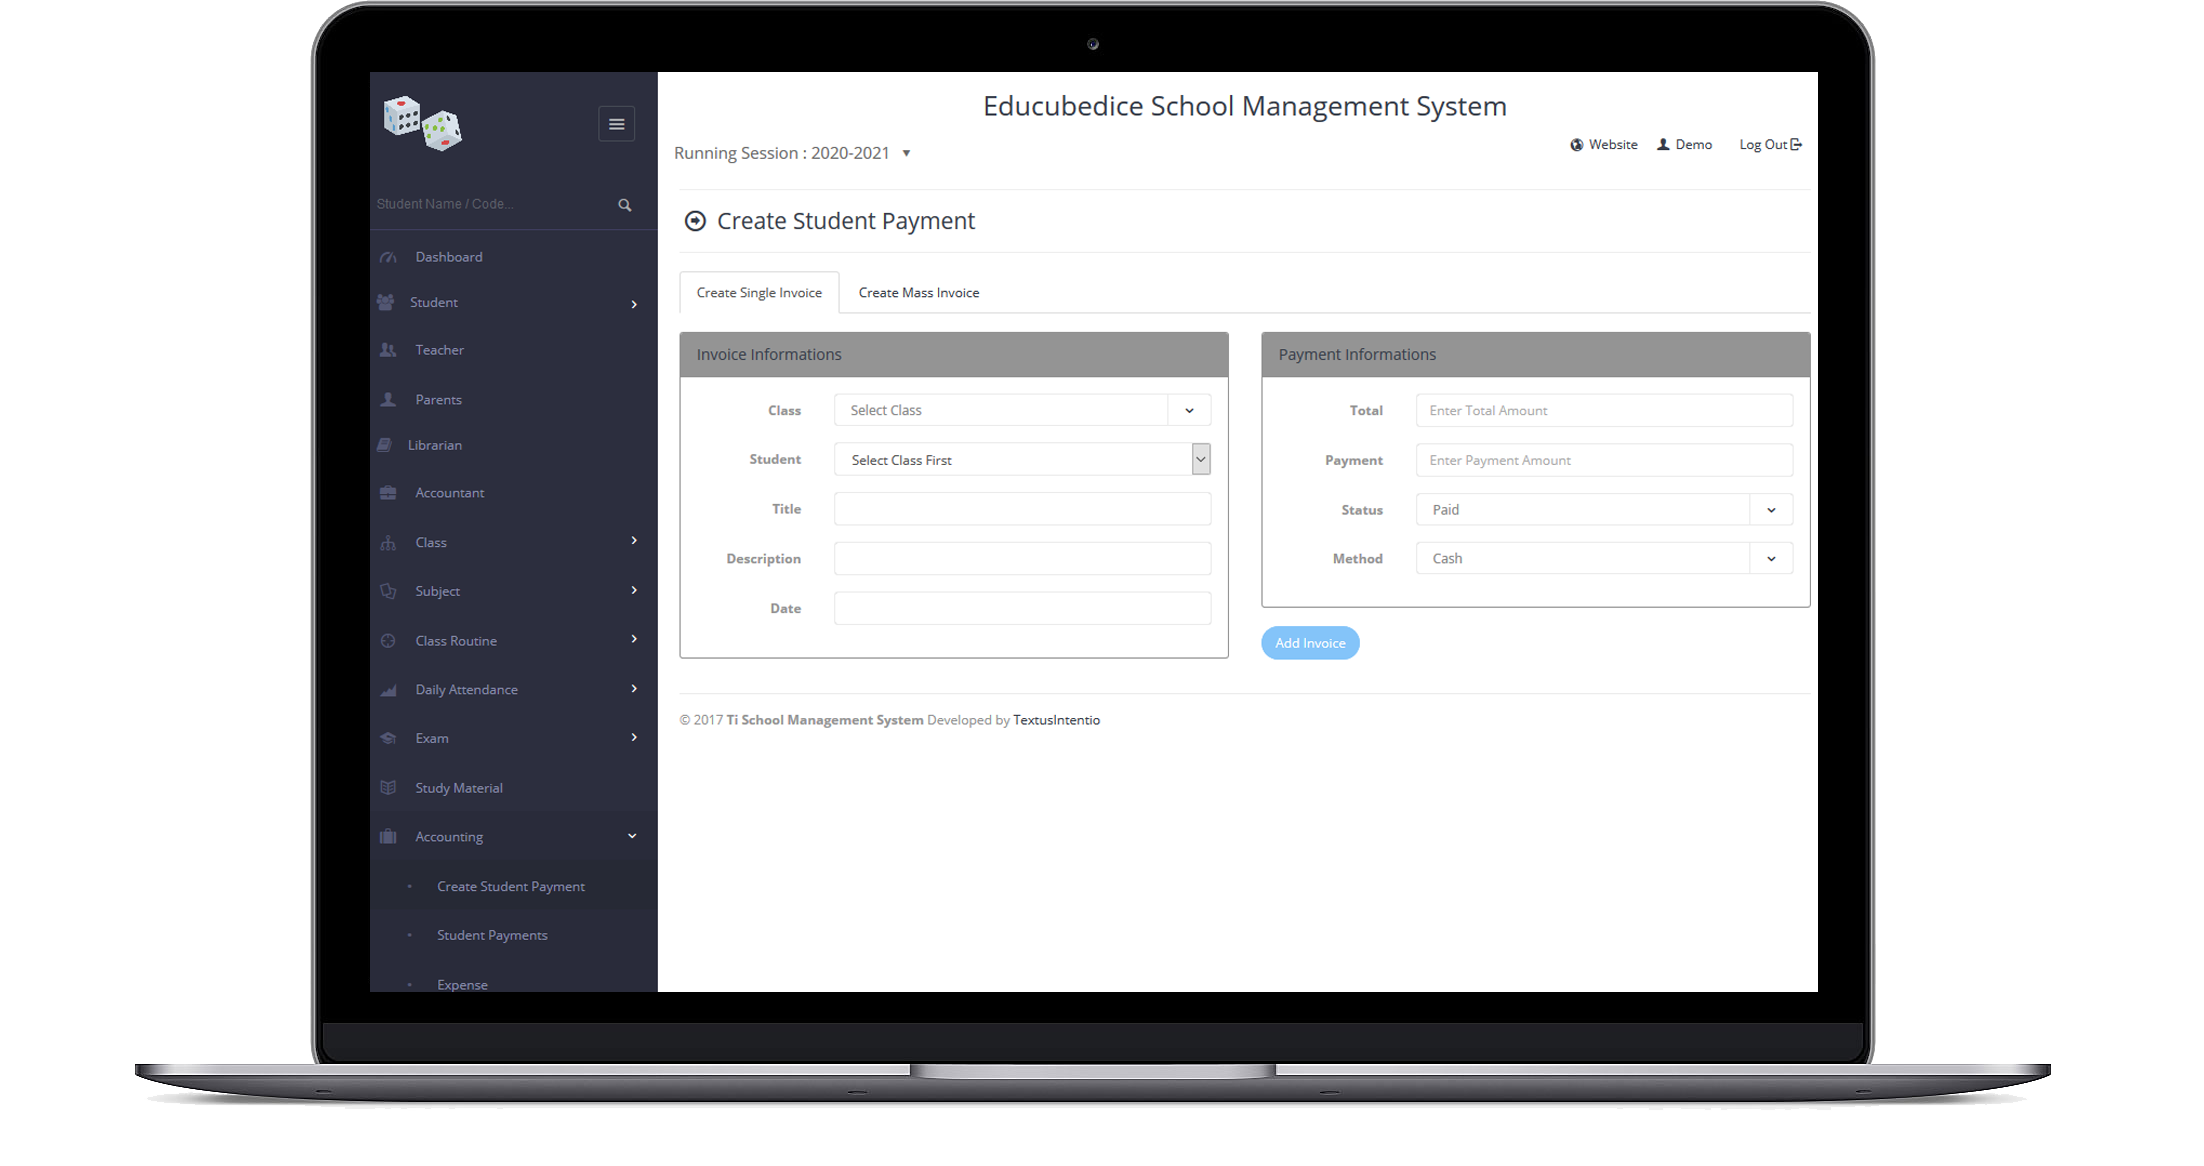Viewport: 2204px width, 1166px height.
Task: Click the Parents person icon
Action: (388, 399)
